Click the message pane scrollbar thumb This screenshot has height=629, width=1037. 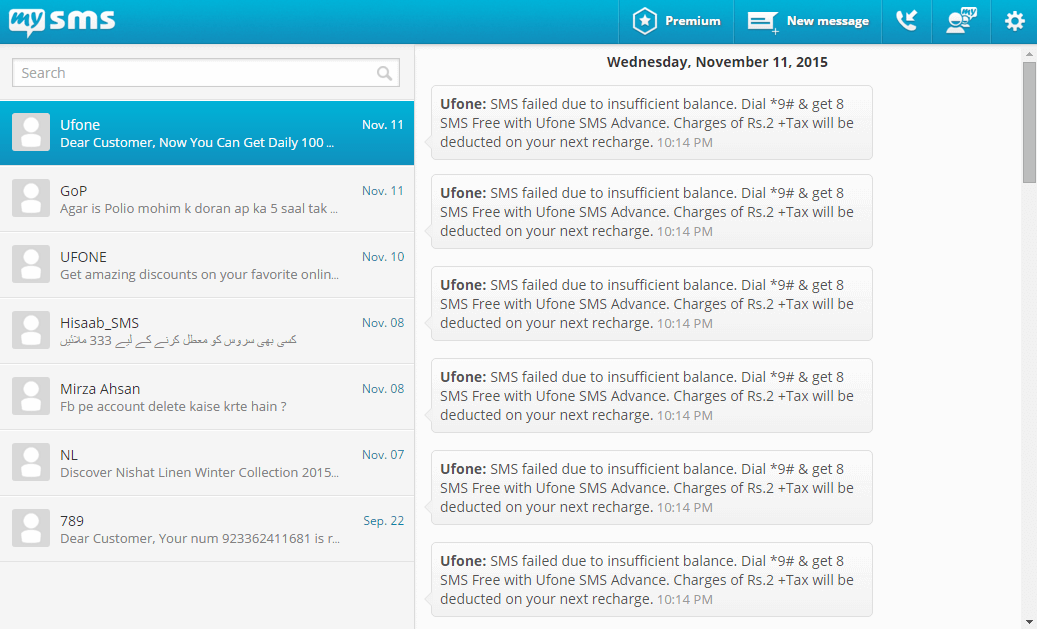pos(1029,122)
